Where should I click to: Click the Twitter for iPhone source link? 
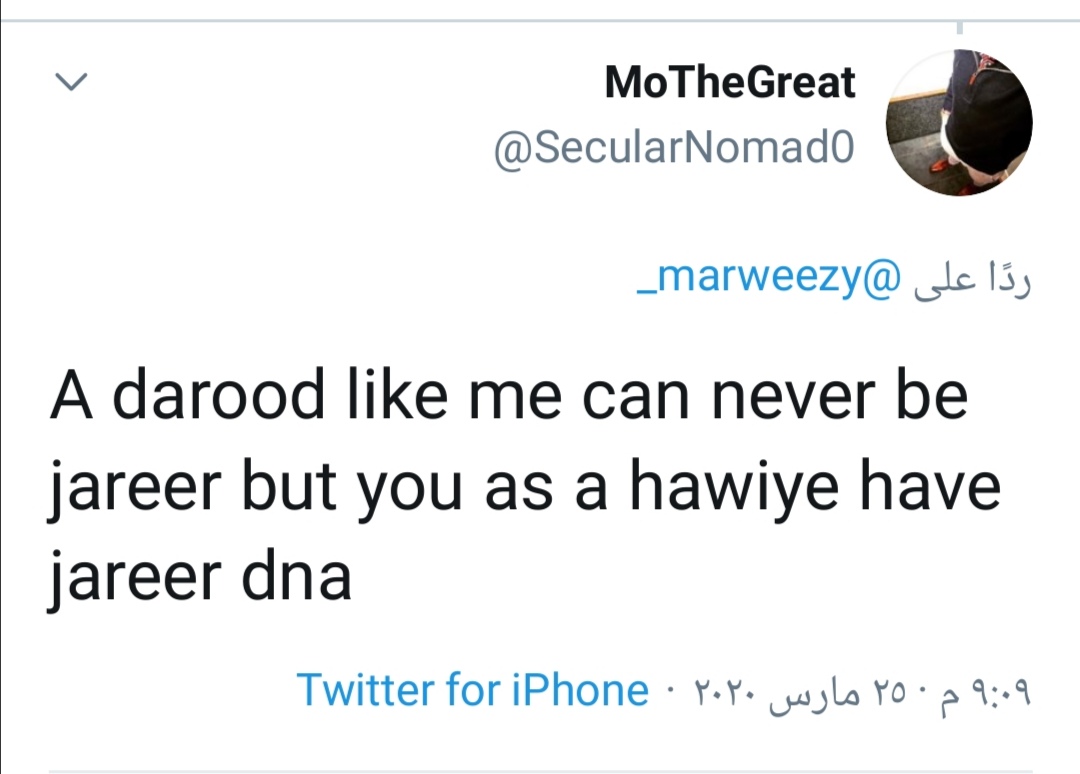[472, 690]
